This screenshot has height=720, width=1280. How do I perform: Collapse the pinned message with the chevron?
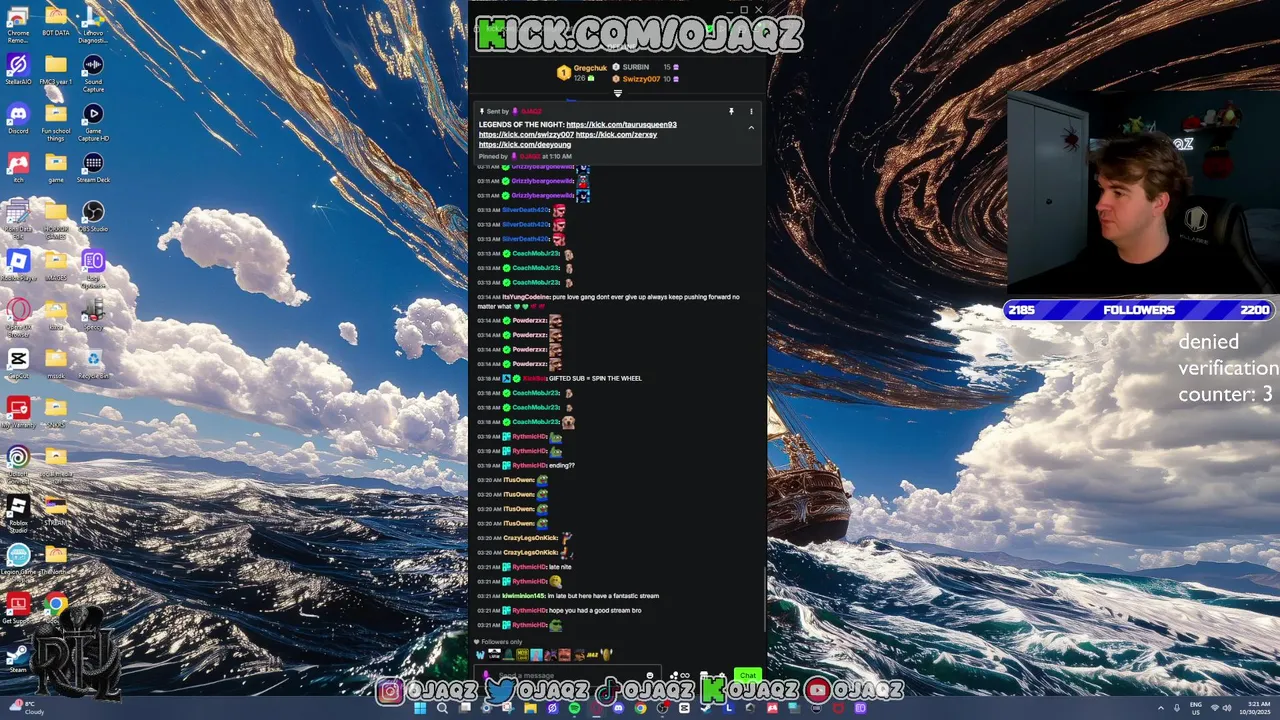click(x=751, y=127)
